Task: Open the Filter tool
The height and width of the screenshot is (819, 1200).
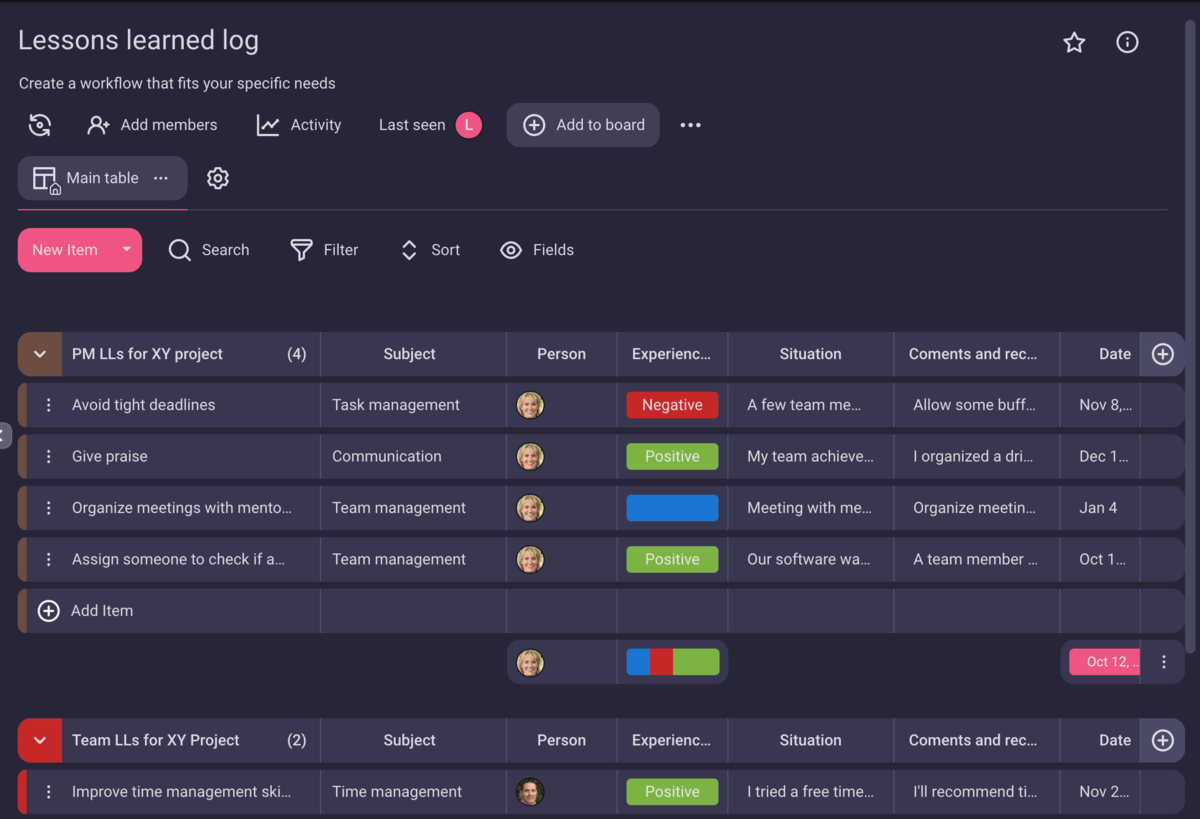Action: pyautogui.click(x=325, y=250)
